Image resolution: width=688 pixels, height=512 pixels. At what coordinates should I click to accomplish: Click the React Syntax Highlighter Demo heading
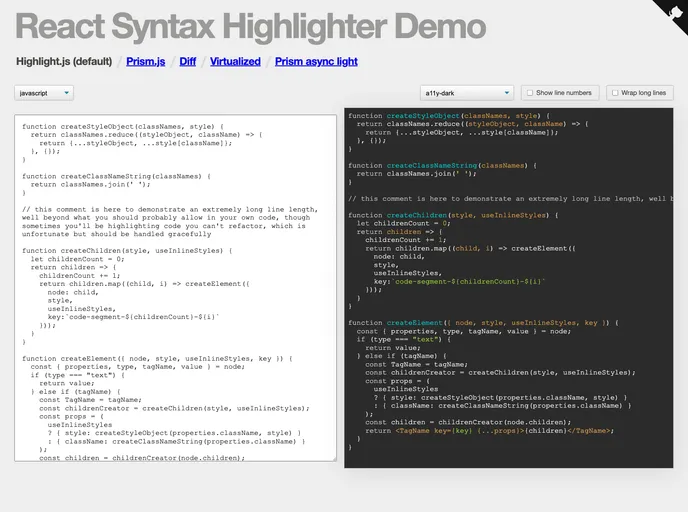pos(251,26)
